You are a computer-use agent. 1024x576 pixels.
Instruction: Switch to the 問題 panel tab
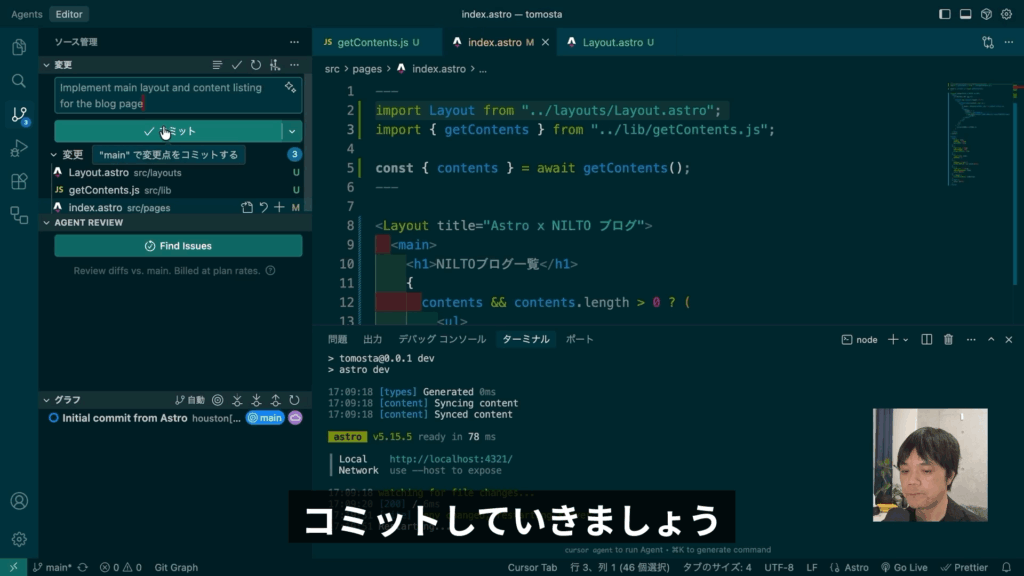pos(335,339)
